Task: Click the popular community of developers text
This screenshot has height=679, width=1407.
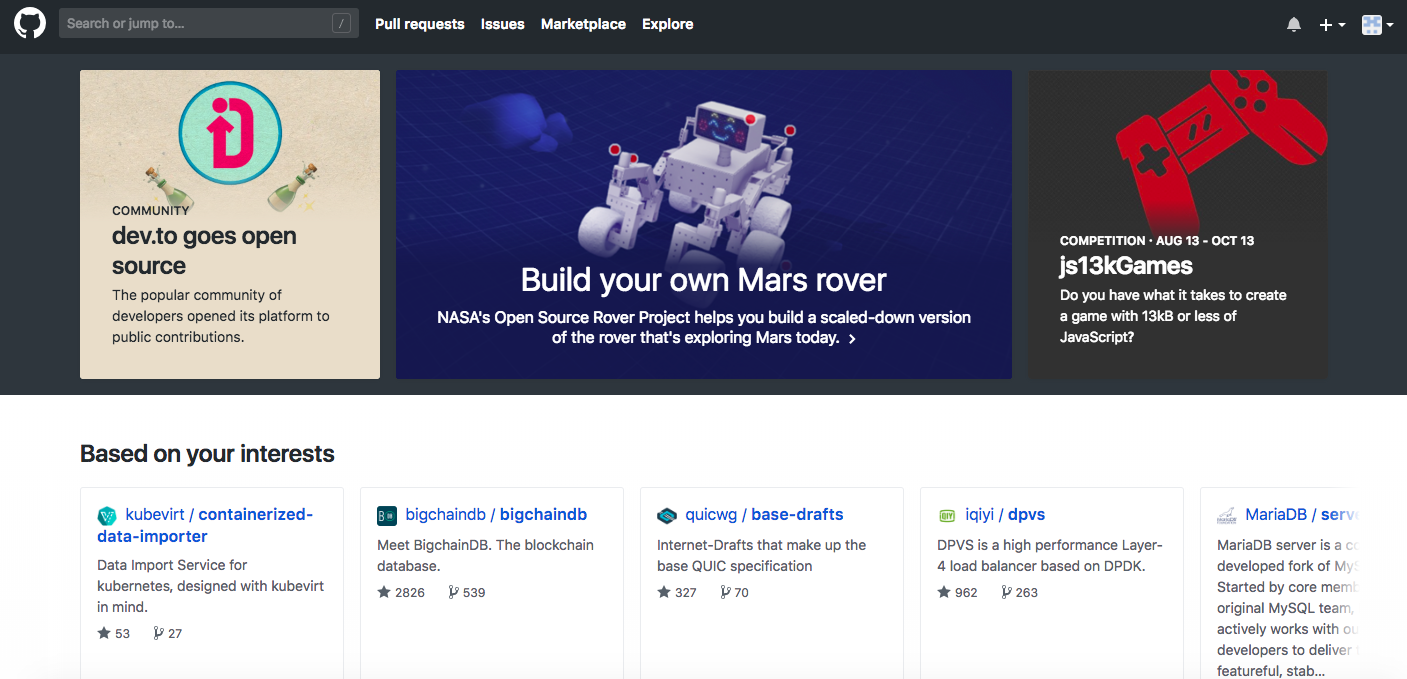Action: [221, 316]
